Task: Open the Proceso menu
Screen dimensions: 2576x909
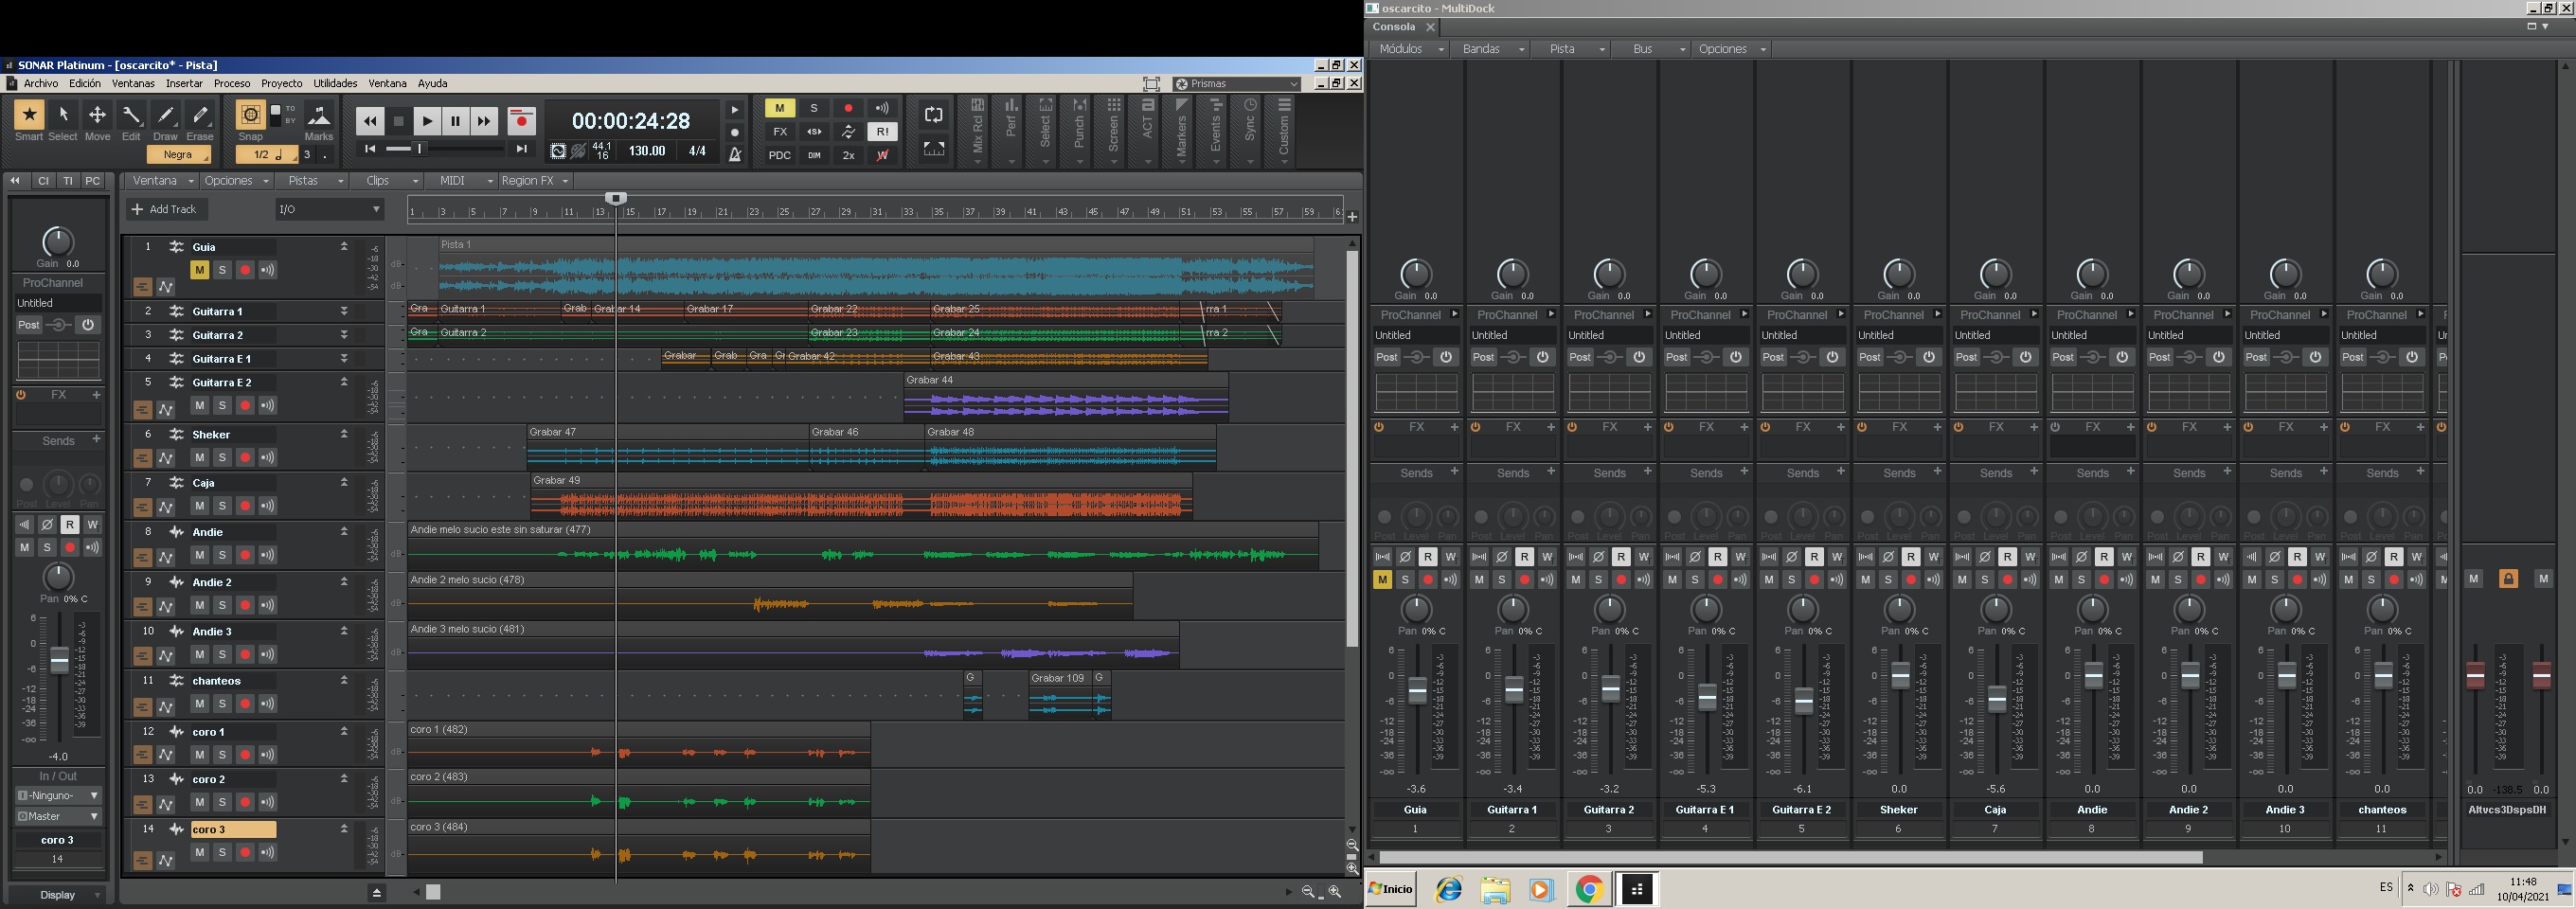Action: tap(232, 84)
